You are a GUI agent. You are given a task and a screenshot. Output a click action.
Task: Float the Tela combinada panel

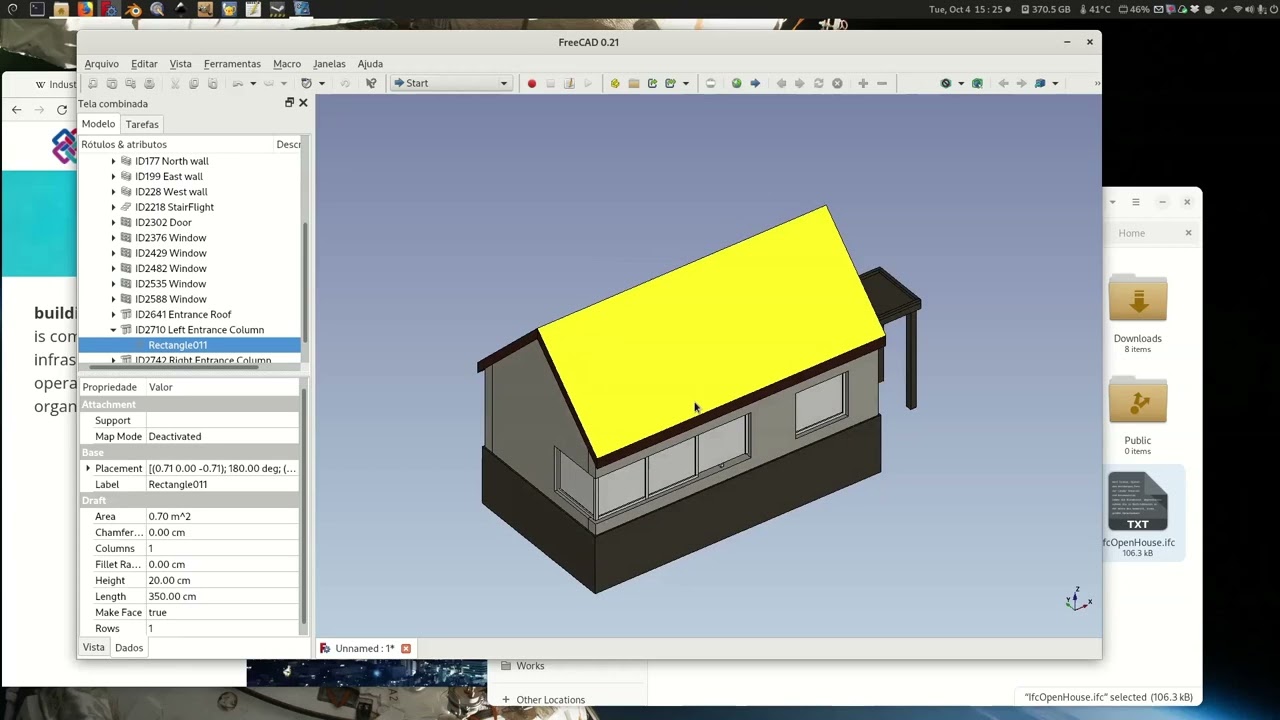click(x=290, y=103)
